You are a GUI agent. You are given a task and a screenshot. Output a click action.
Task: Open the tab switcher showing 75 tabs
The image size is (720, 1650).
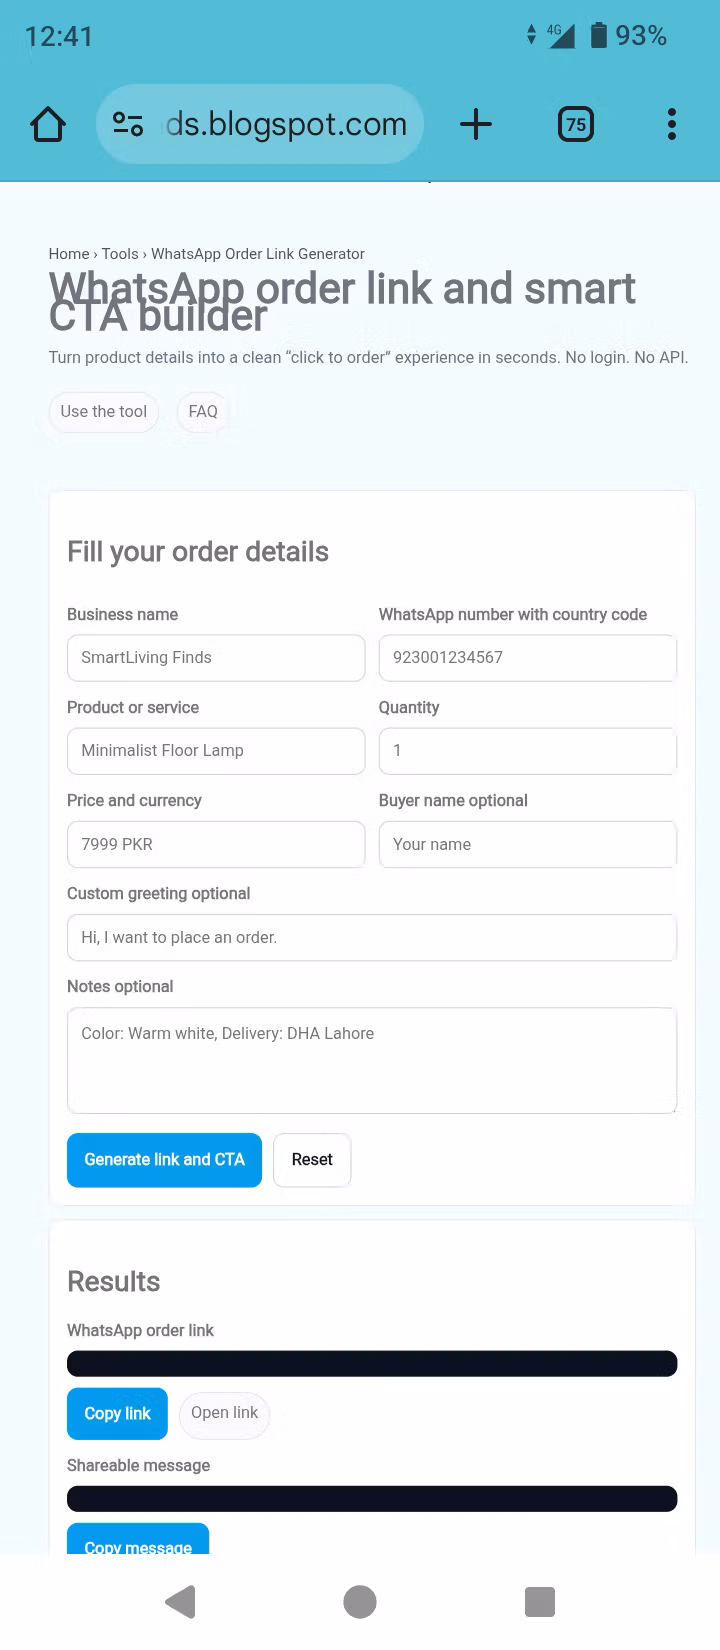point(576,124)
